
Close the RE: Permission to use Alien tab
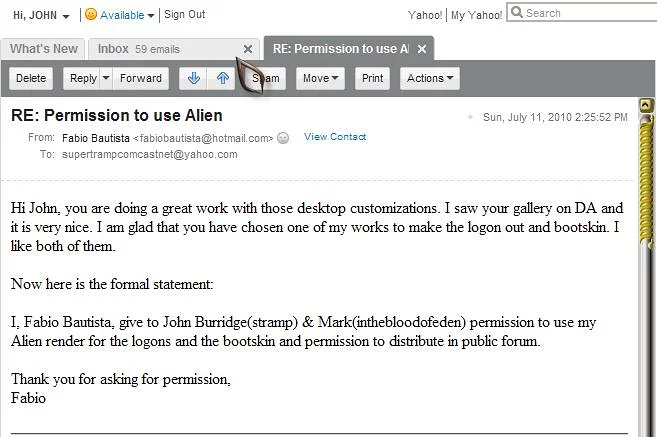pos(422,49)
